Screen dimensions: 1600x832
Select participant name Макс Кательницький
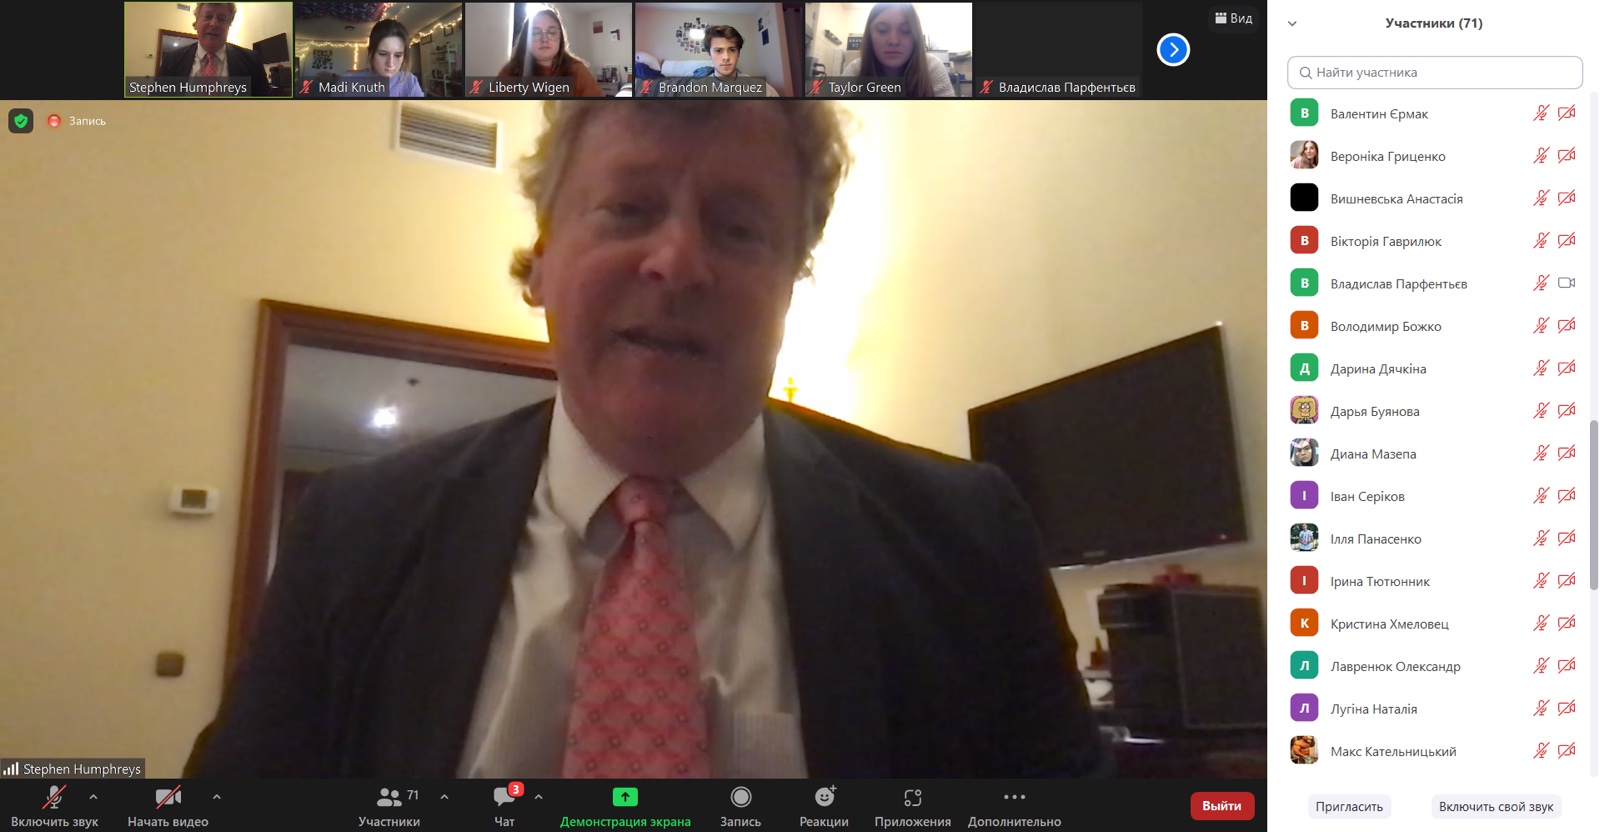1393,752
